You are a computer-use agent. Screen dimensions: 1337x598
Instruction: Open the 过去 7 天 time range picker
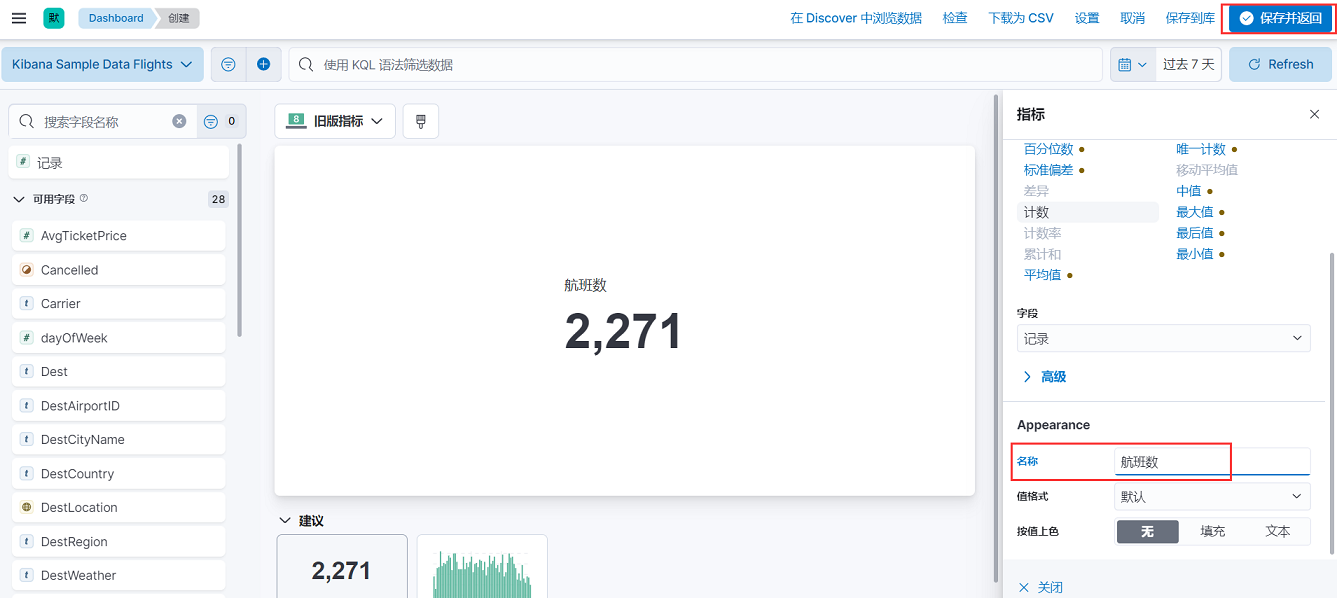pyautogui.click(x=1188, y=64)
